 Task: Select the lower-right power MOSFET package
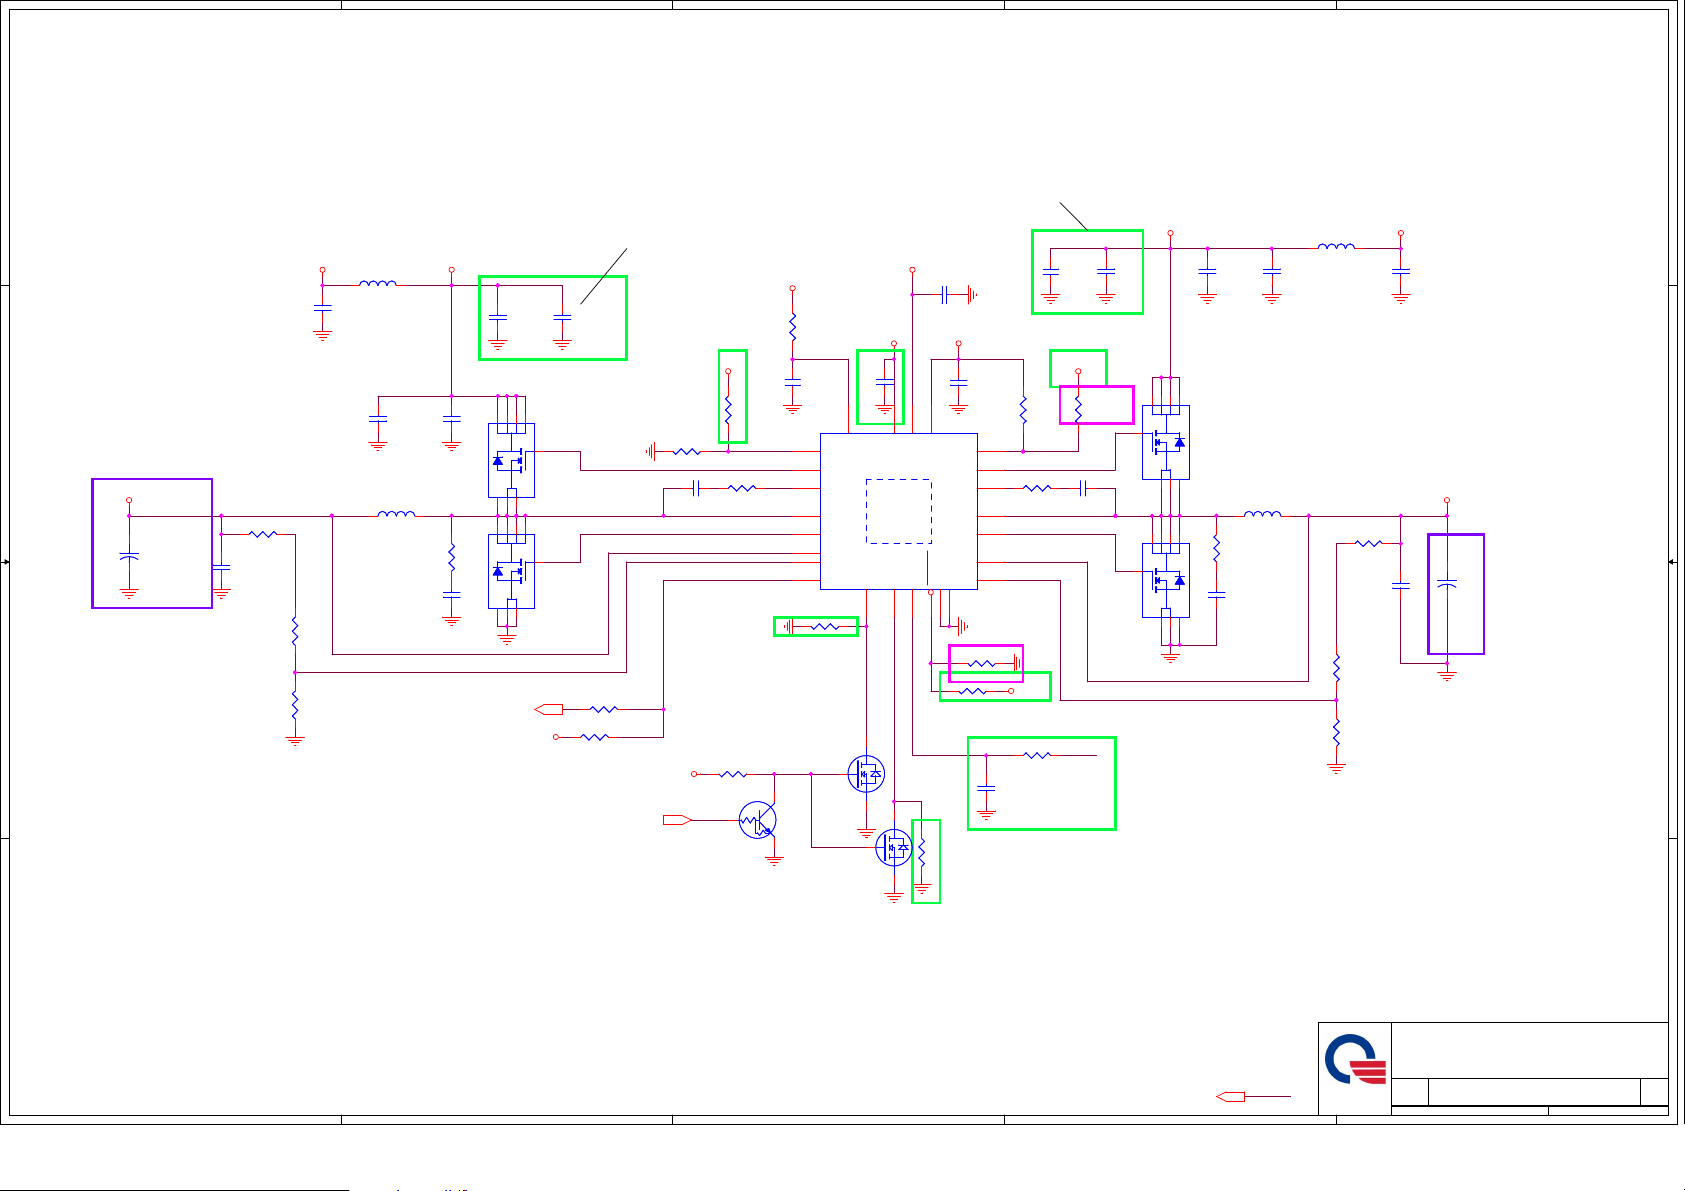click(1166, 580)
